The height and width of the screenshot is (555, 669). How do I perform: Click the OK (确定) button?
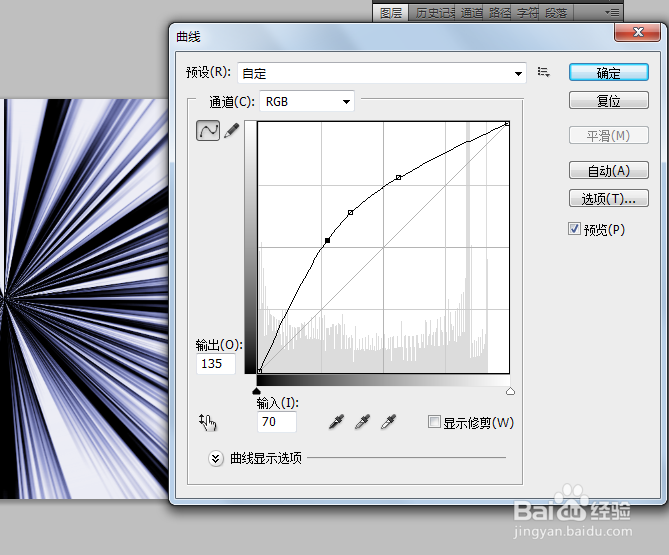click(609, 73)
